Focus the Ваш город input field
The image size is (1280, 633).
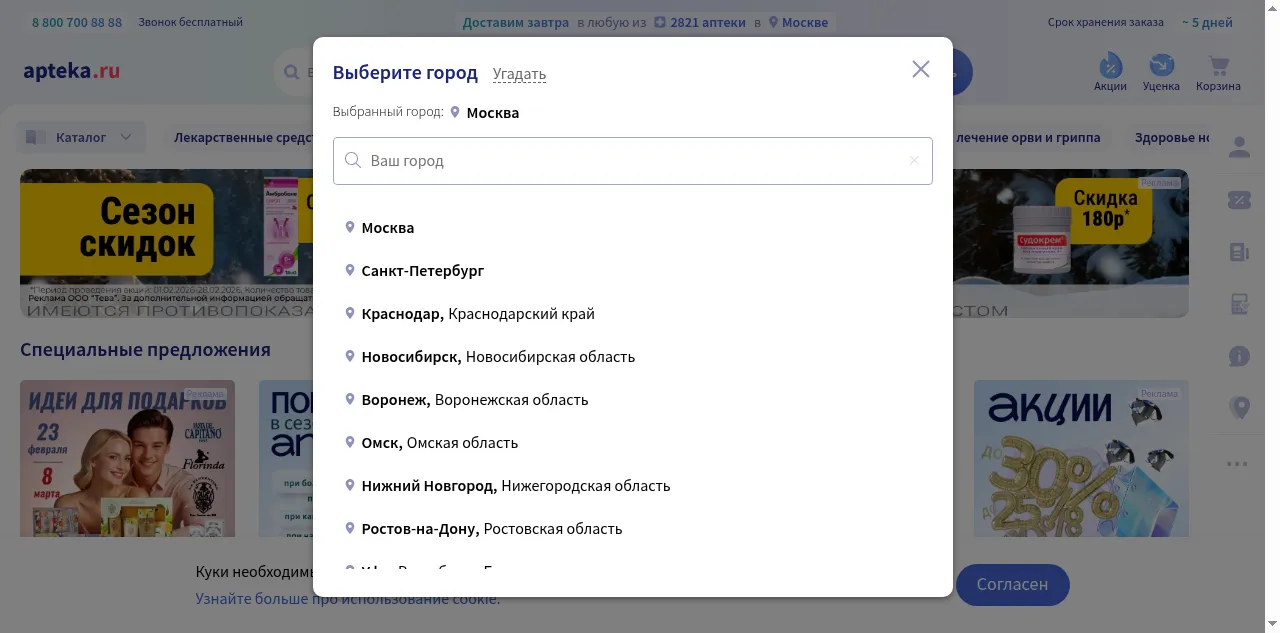coord(633,161)
